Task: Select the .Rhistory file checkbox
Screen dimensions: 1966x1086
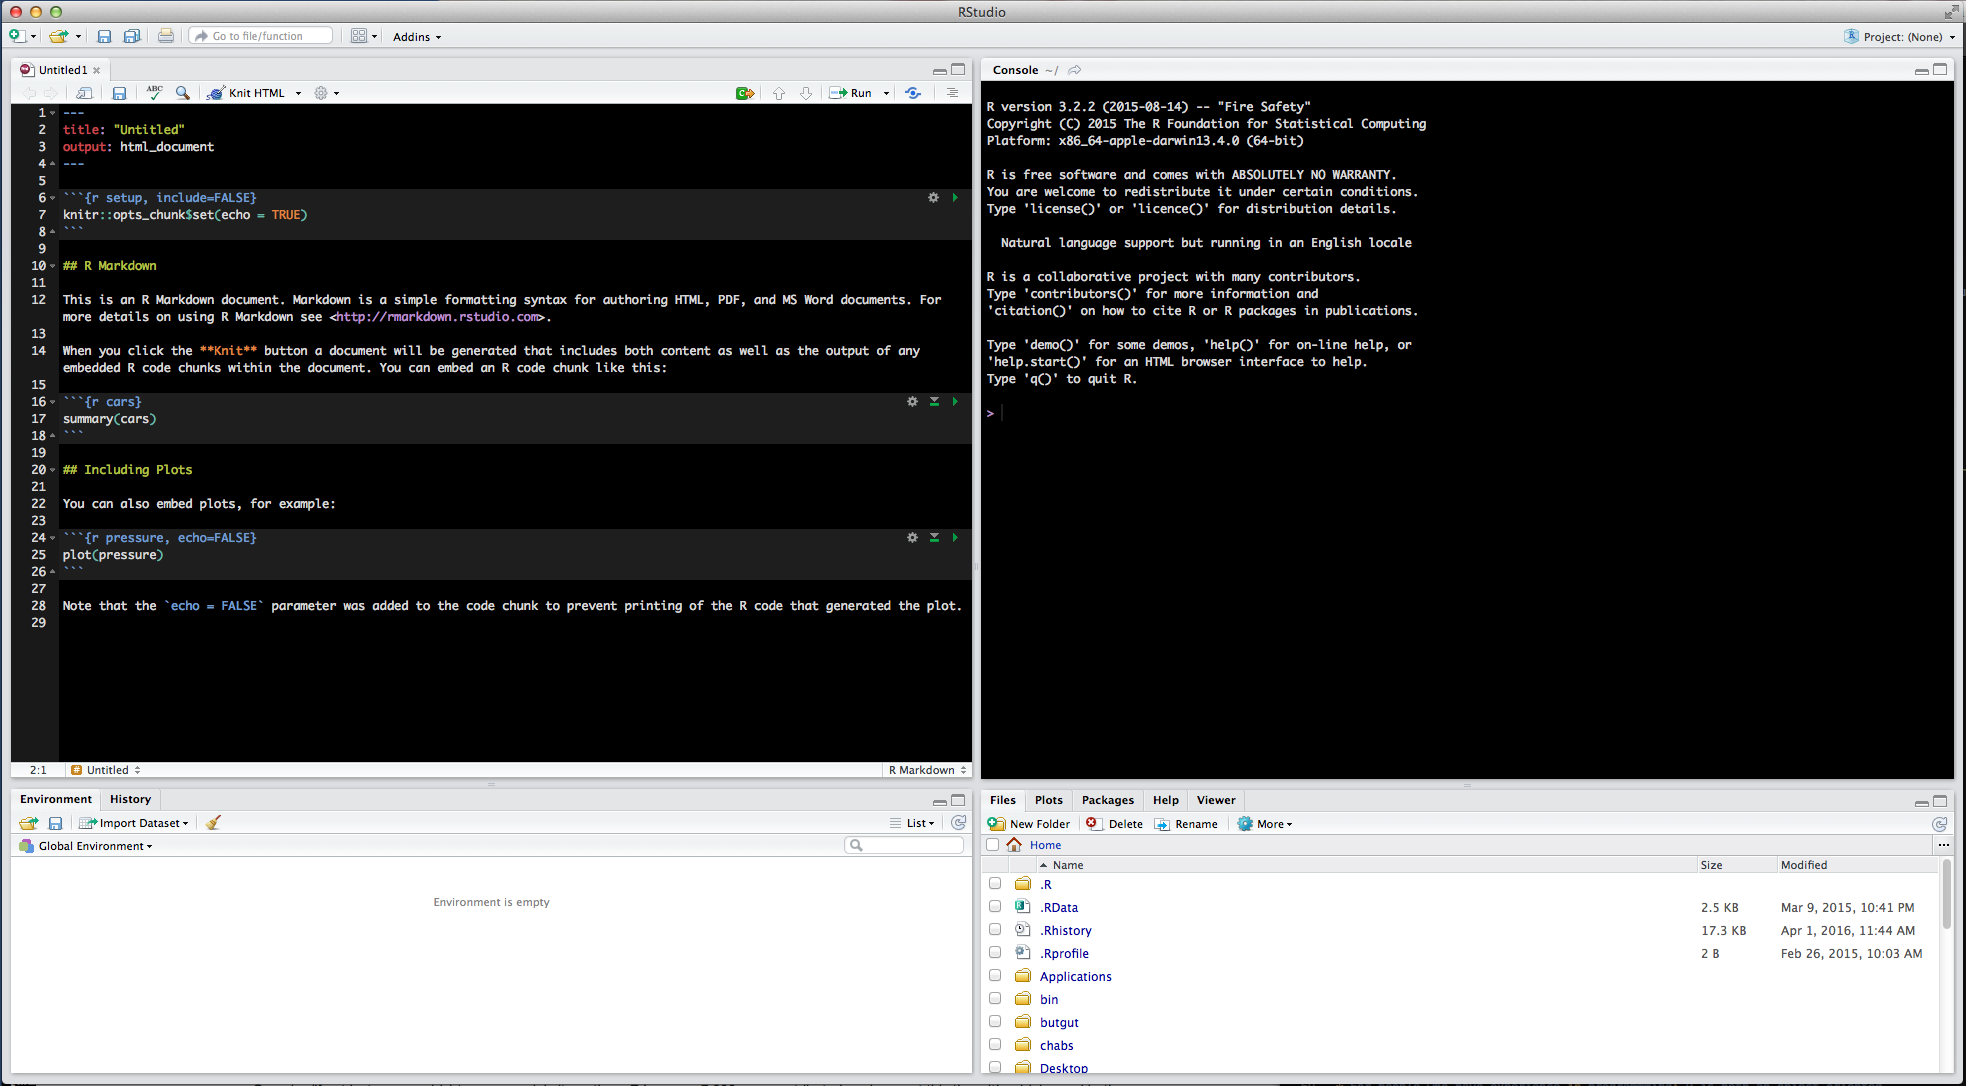Action: point(995,930)
